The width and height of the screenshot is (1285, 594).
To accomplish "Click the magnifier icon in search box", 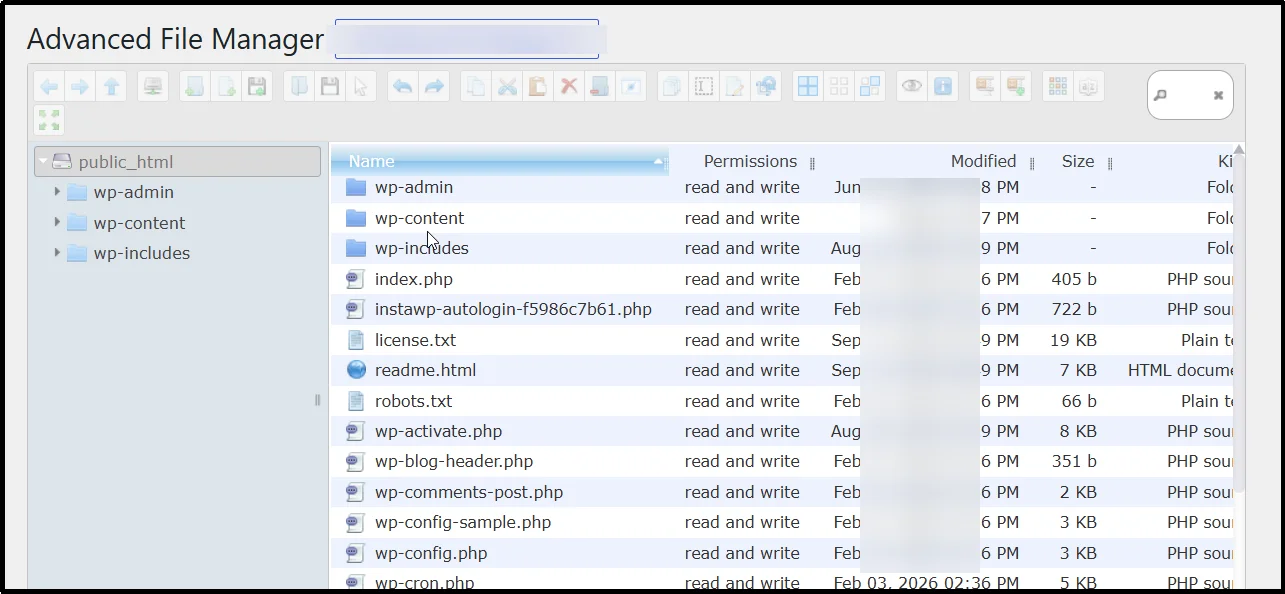I will click(1161, 96).
